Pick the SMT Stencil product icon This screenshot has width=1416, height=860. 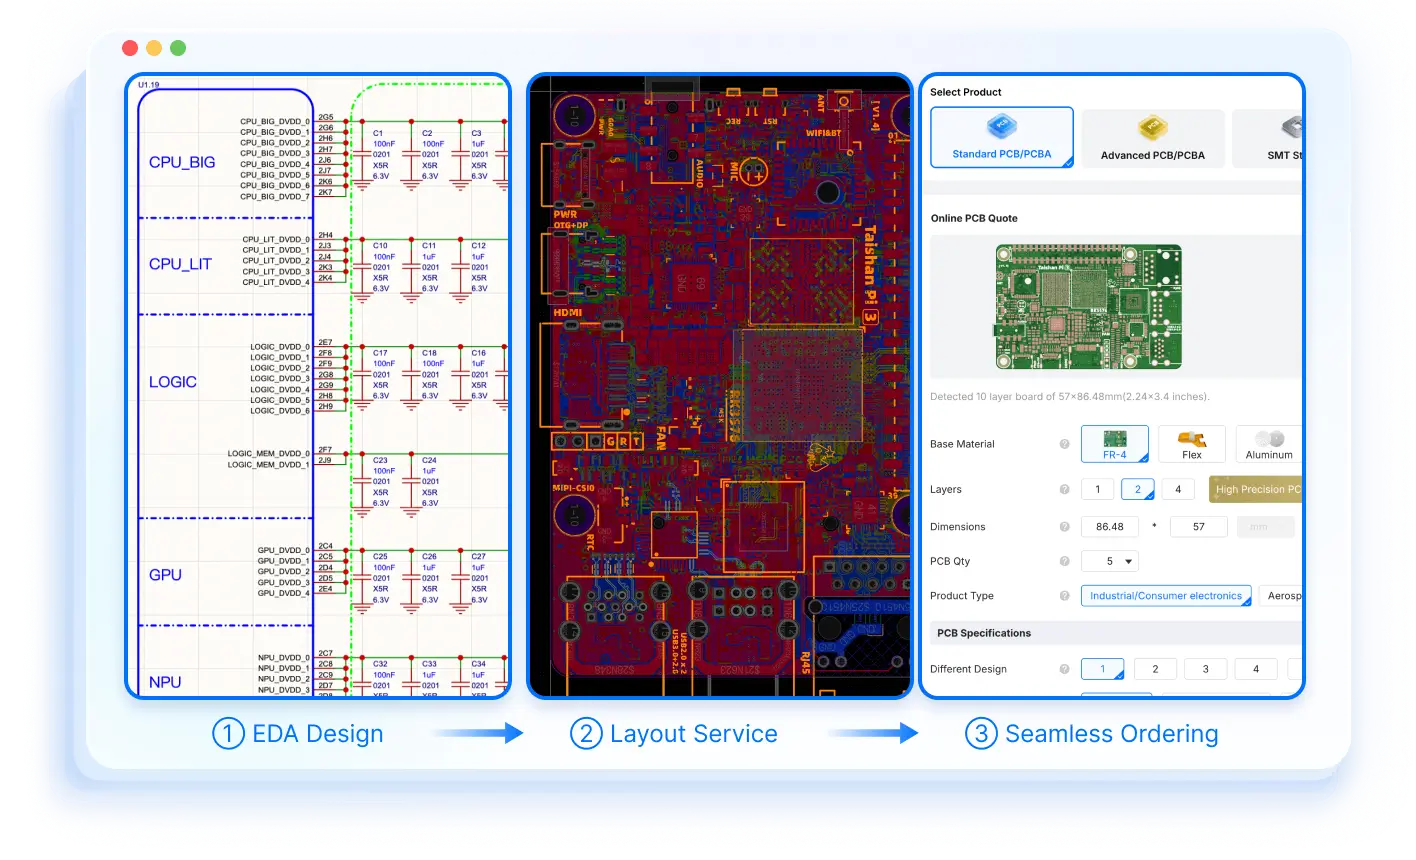[1292, 127]
